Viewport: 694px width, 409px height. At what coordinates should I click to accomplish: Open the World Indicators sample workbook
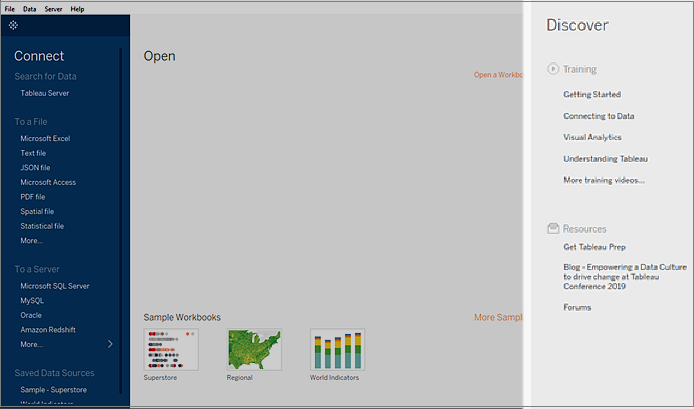point(337,349)
